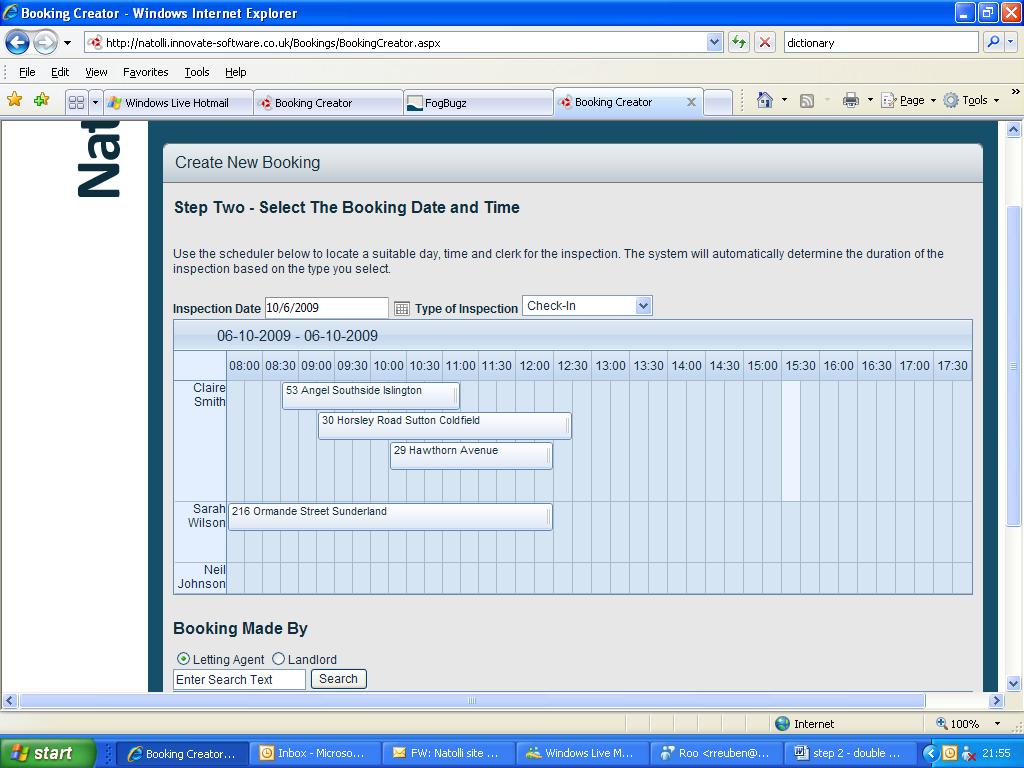Click the browser Forward arrow button

coord(45,43)
